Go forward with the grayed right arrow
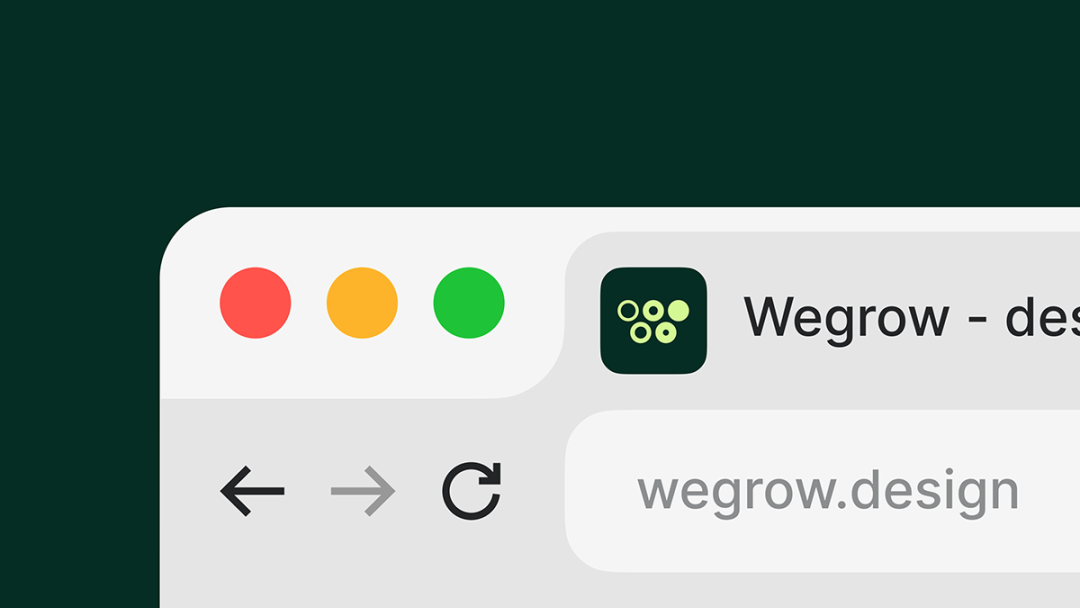The height and width of the screenshot is (608, 1080). click(363, 491)
